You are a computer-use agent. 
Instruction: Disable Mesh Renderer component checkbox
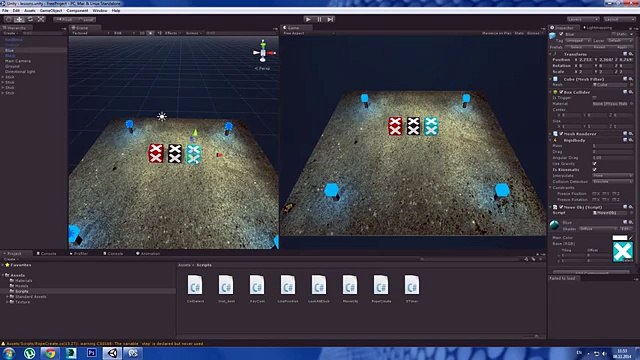point(561,134)
